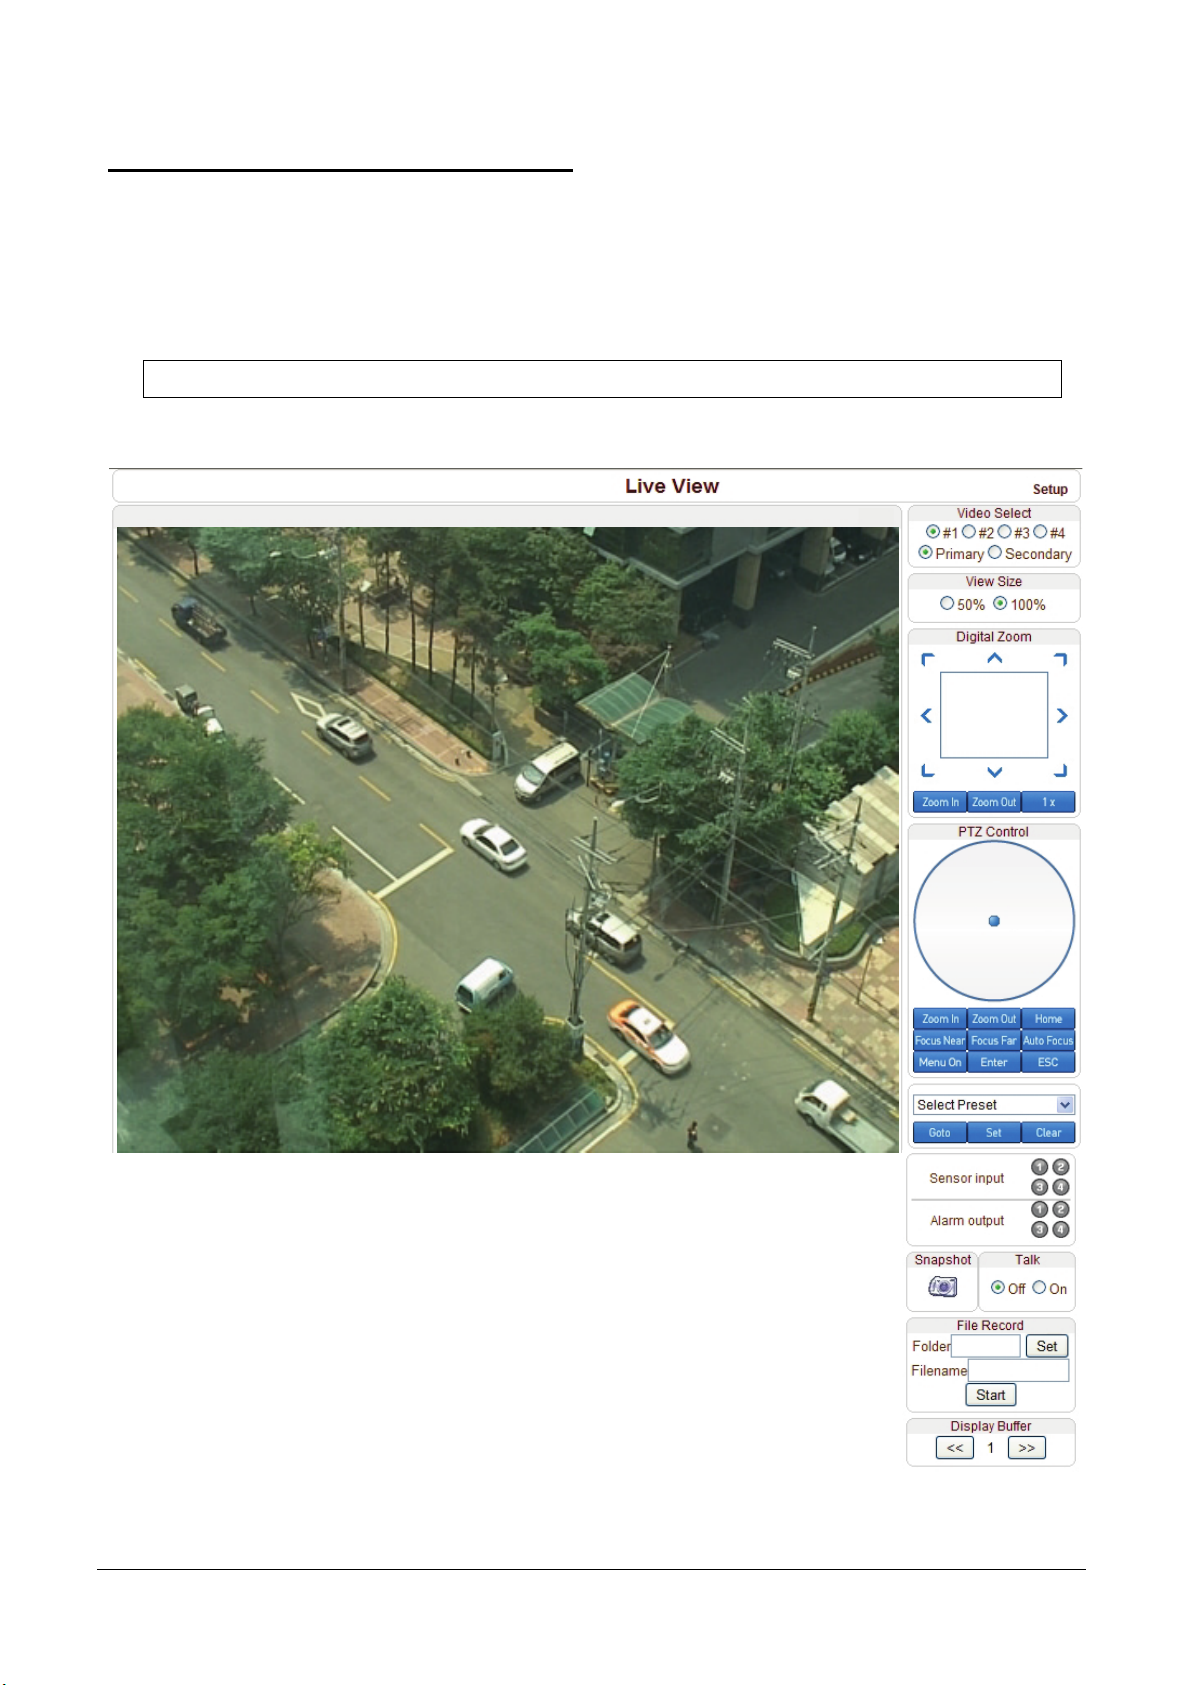Image resolution: width=1192 pixels, height=1685 pixels.
Task: Select video channel #4
Action: (x=1040, y=532)
